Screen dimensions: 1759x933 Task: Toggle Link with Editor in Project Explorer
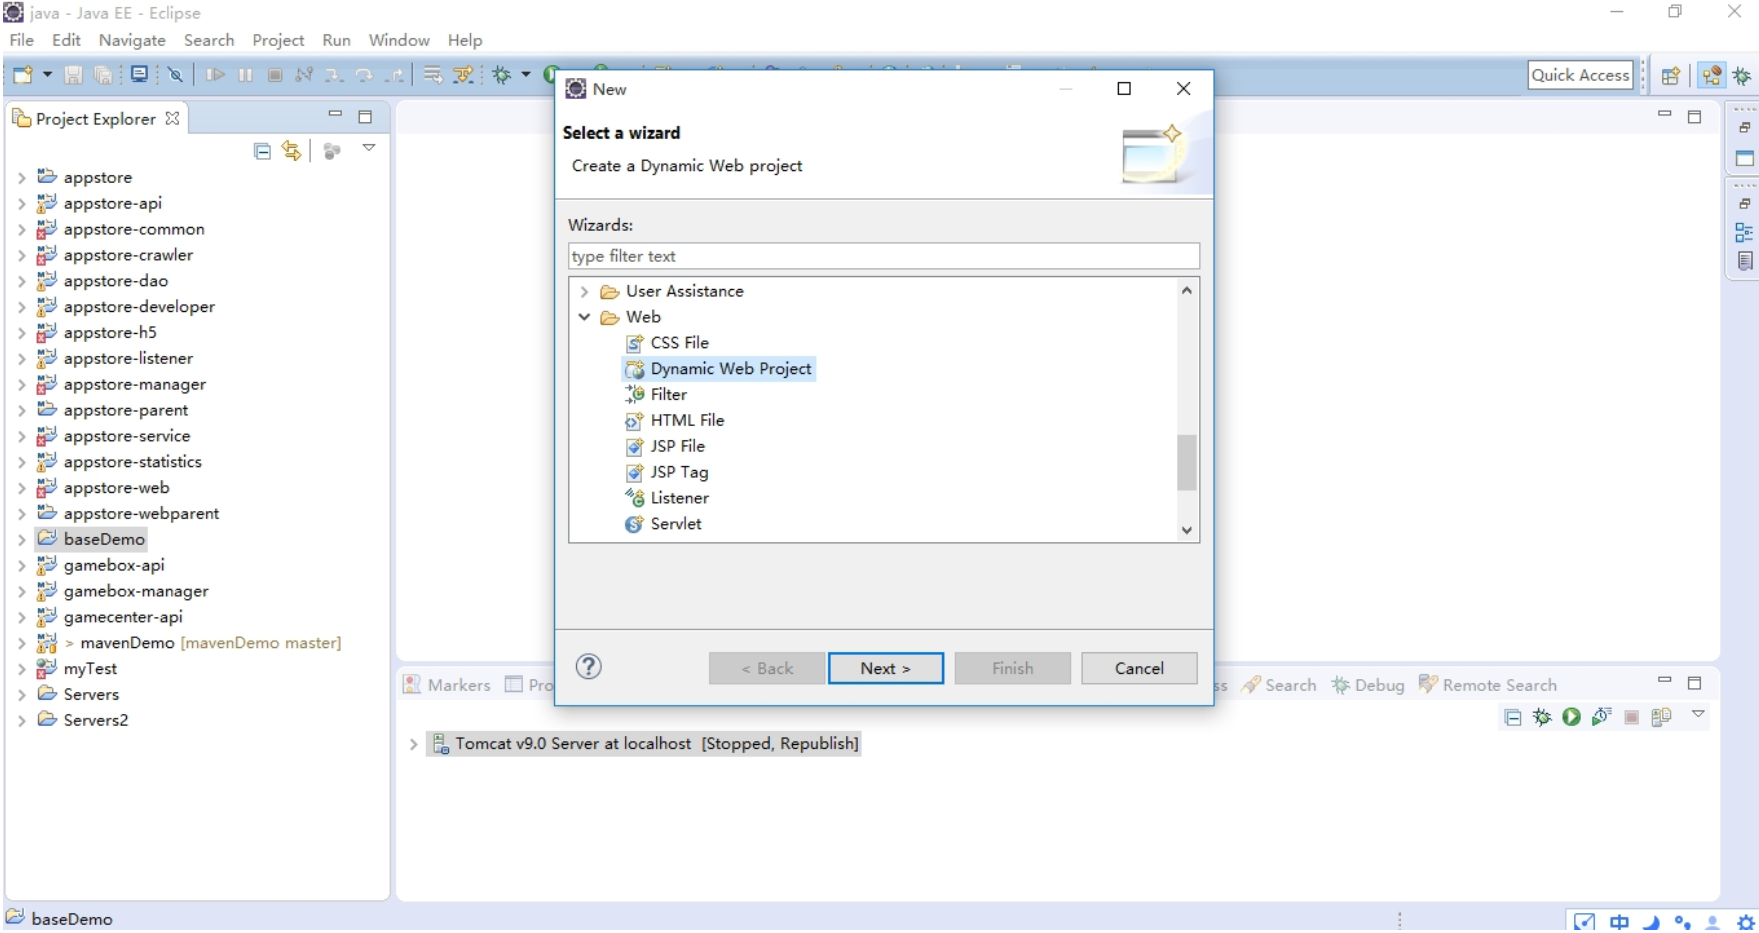[x=291, y=151]
